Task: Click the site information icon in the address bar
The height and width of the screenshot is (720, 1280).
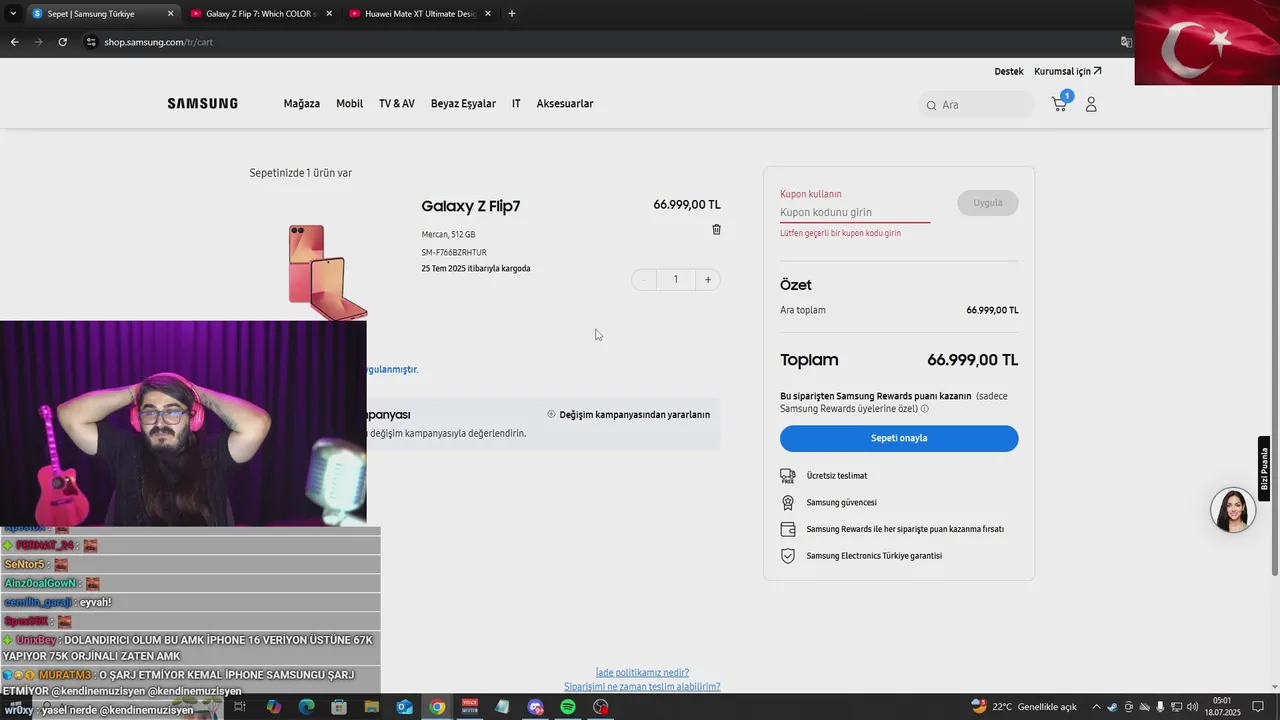Action: [x=91, y=42]
